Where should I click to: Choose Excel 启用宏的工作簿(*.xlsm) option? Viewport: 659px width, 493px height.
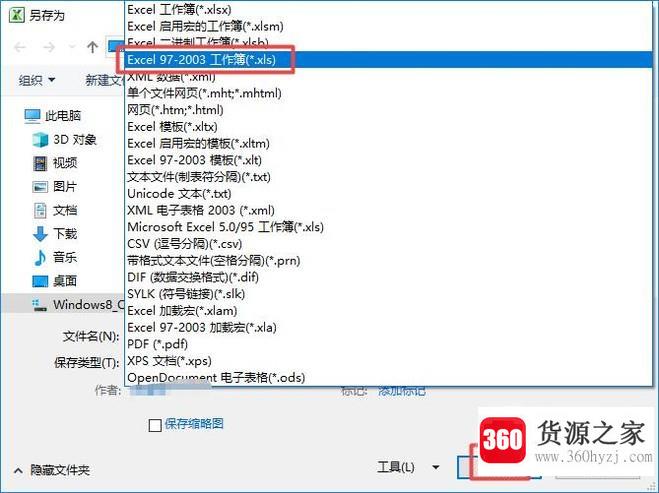(388, 26)
